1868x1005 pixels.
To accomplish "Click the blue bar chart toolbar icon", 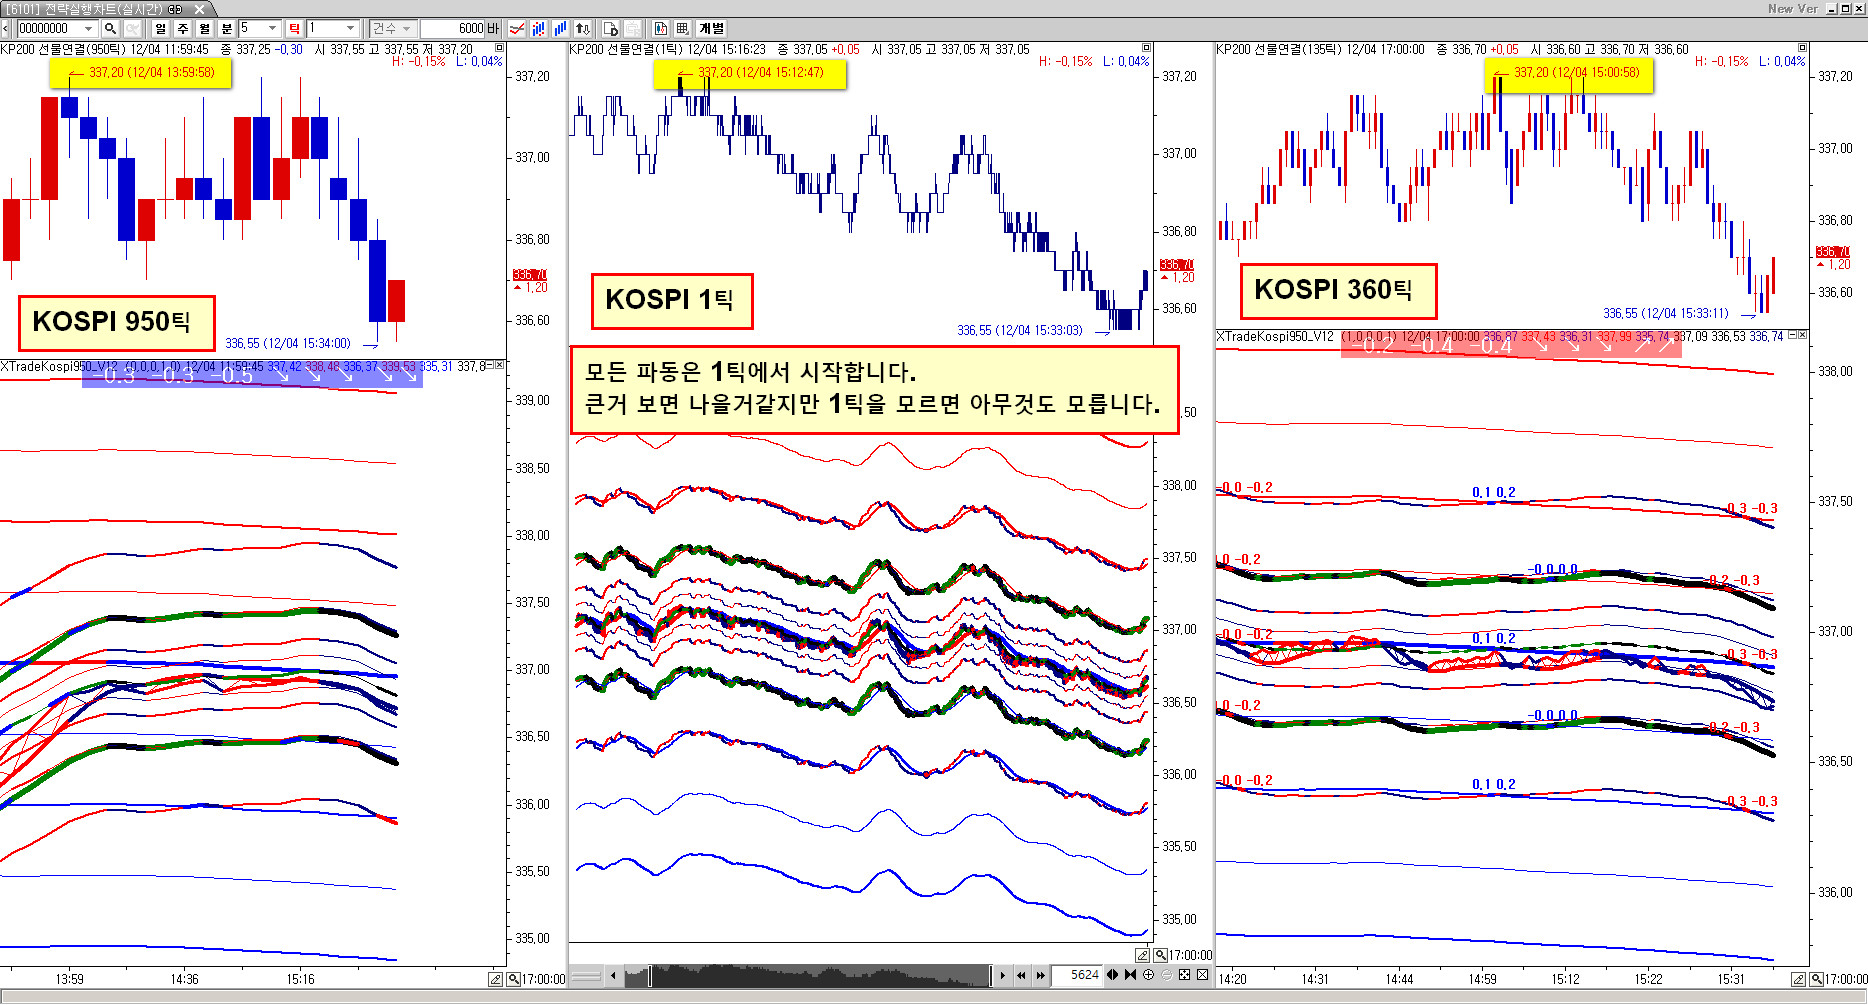I will tap(561, 29).
